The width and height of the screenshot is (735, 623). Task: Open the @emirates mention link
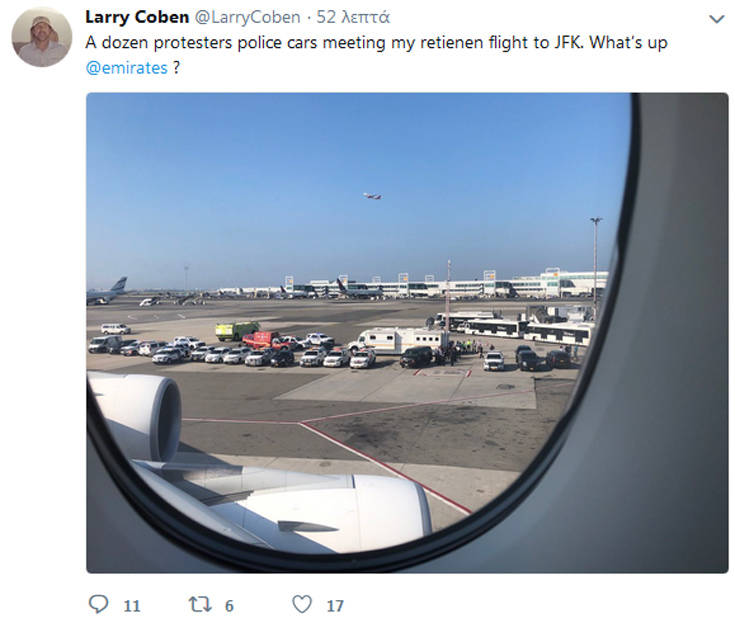coord(127,69)
